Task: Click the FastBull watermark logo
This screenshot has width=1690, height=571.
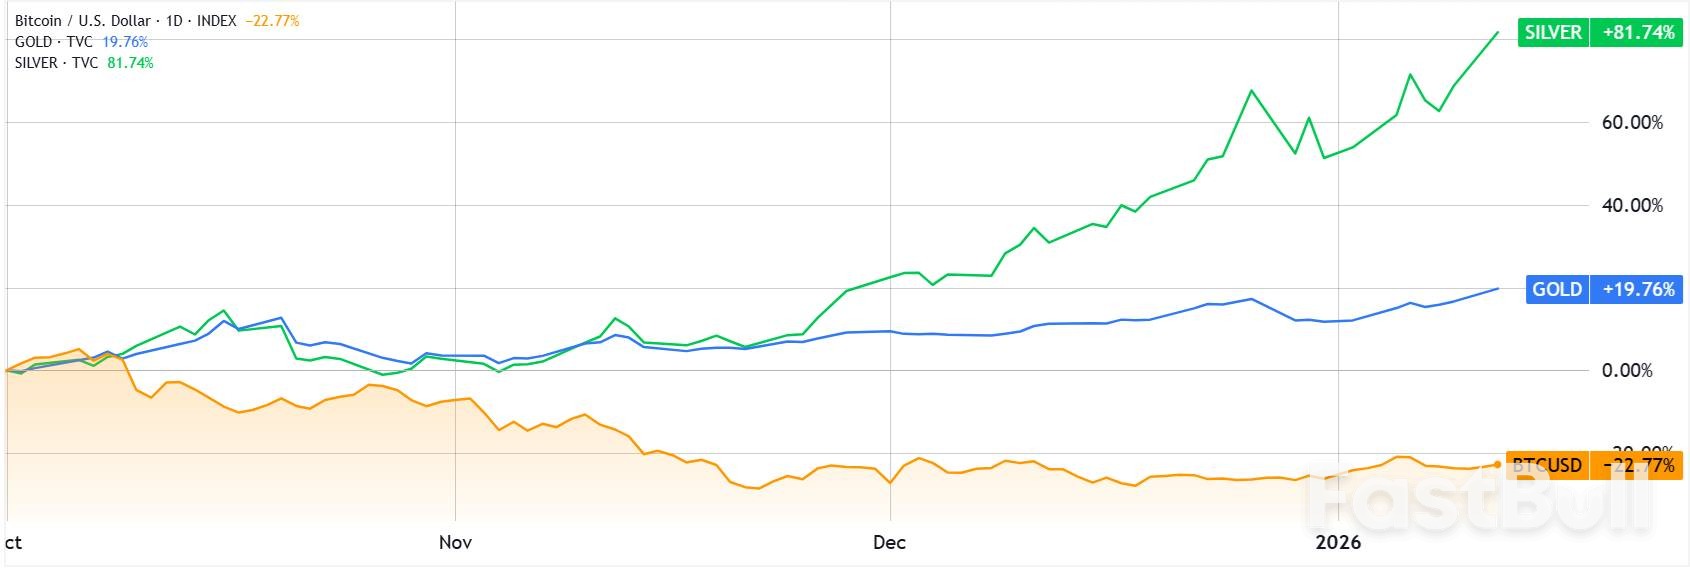Action: [x=1480, y=497]
